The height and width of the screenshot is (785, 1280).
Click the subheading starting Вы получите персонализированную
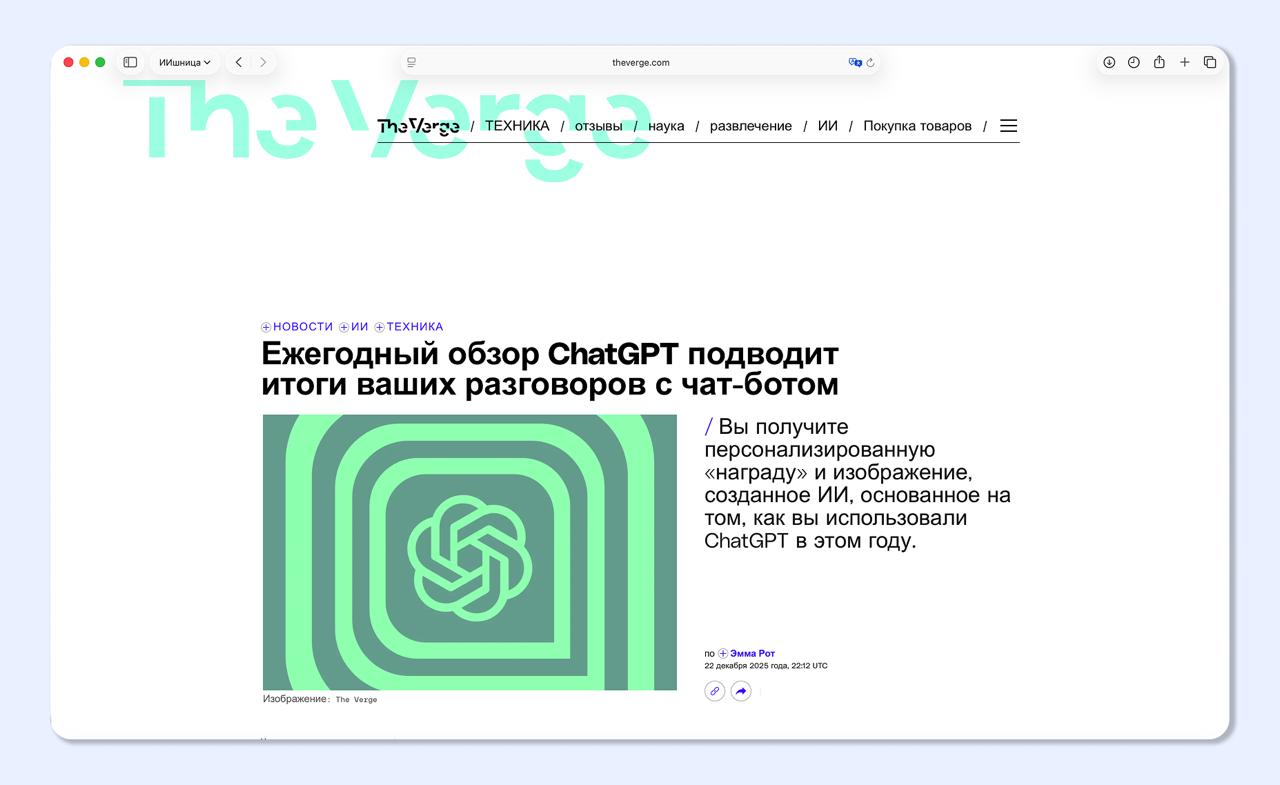click(x=857, y=484)
